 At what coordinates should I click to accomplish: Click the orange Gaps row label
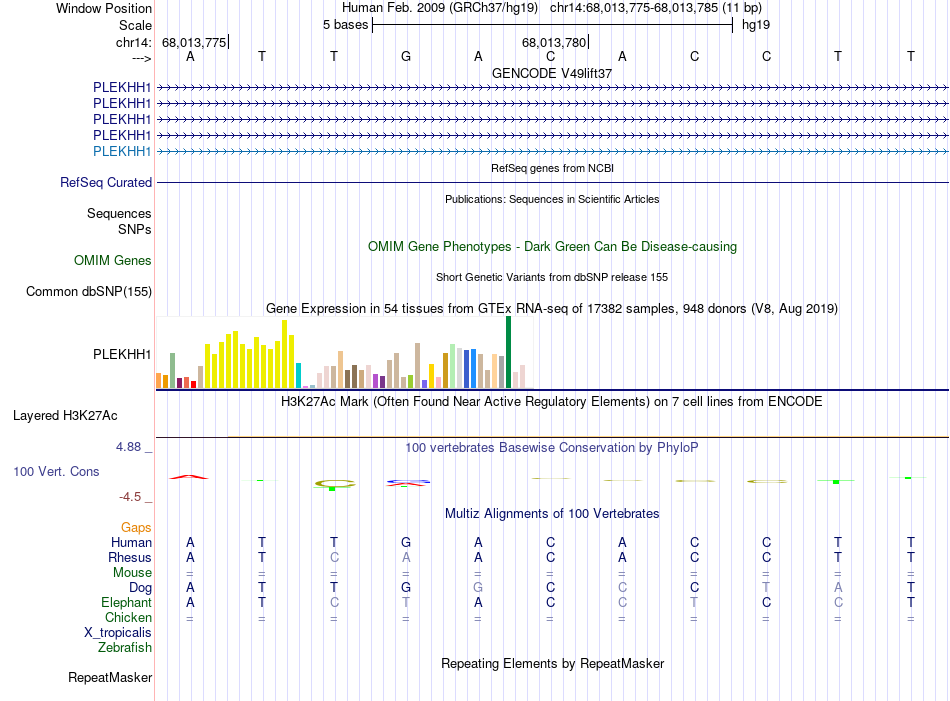pyautogui.click(x=136, y=528)
